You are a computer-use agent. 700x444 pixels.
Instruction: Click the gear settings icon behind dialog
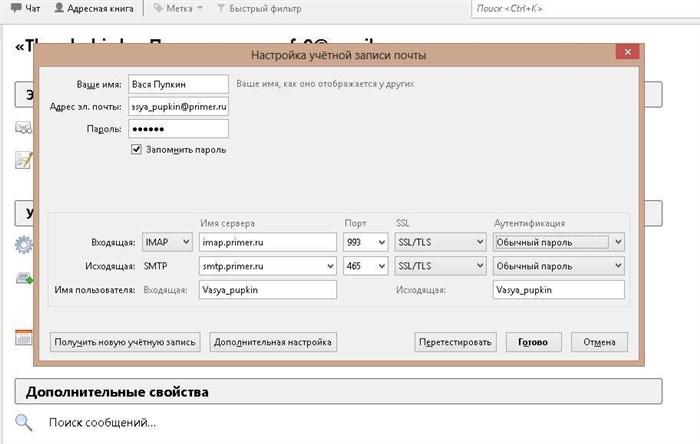24,245
